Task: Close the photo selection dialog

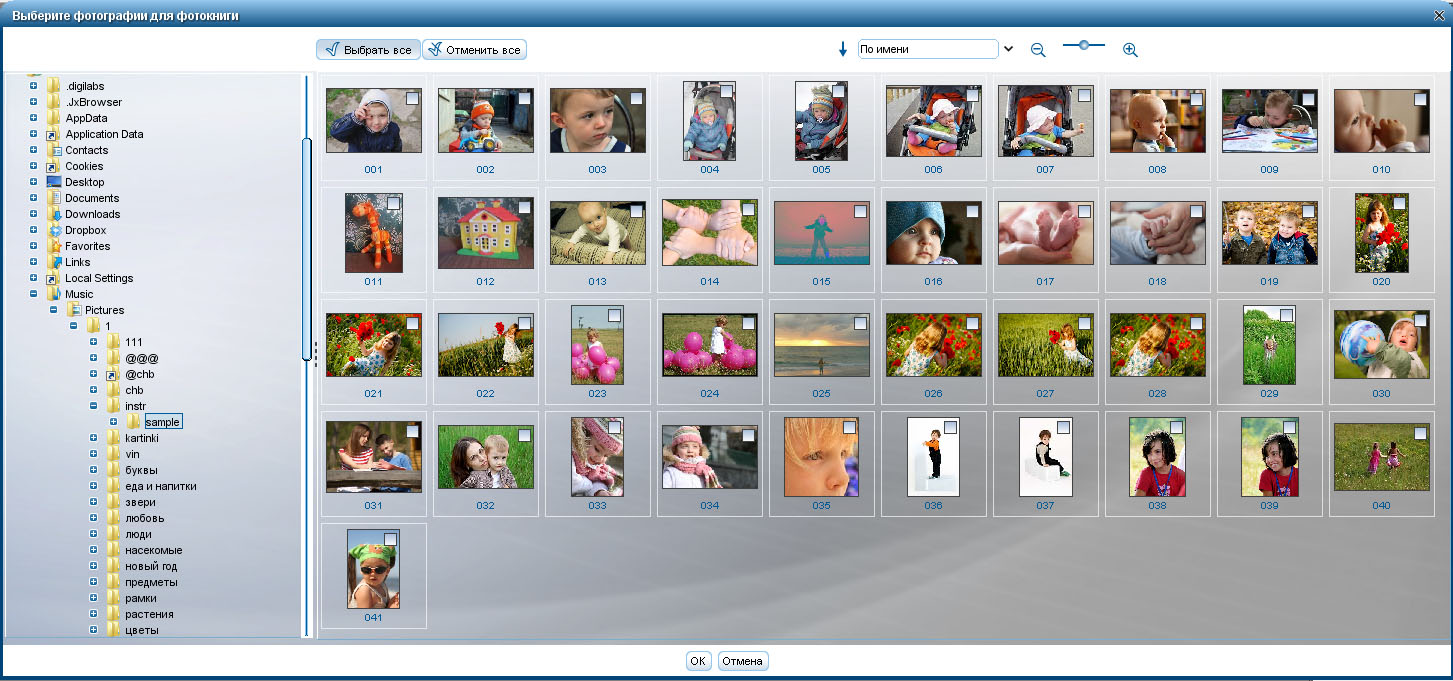Action: [x=1439, y=15]
